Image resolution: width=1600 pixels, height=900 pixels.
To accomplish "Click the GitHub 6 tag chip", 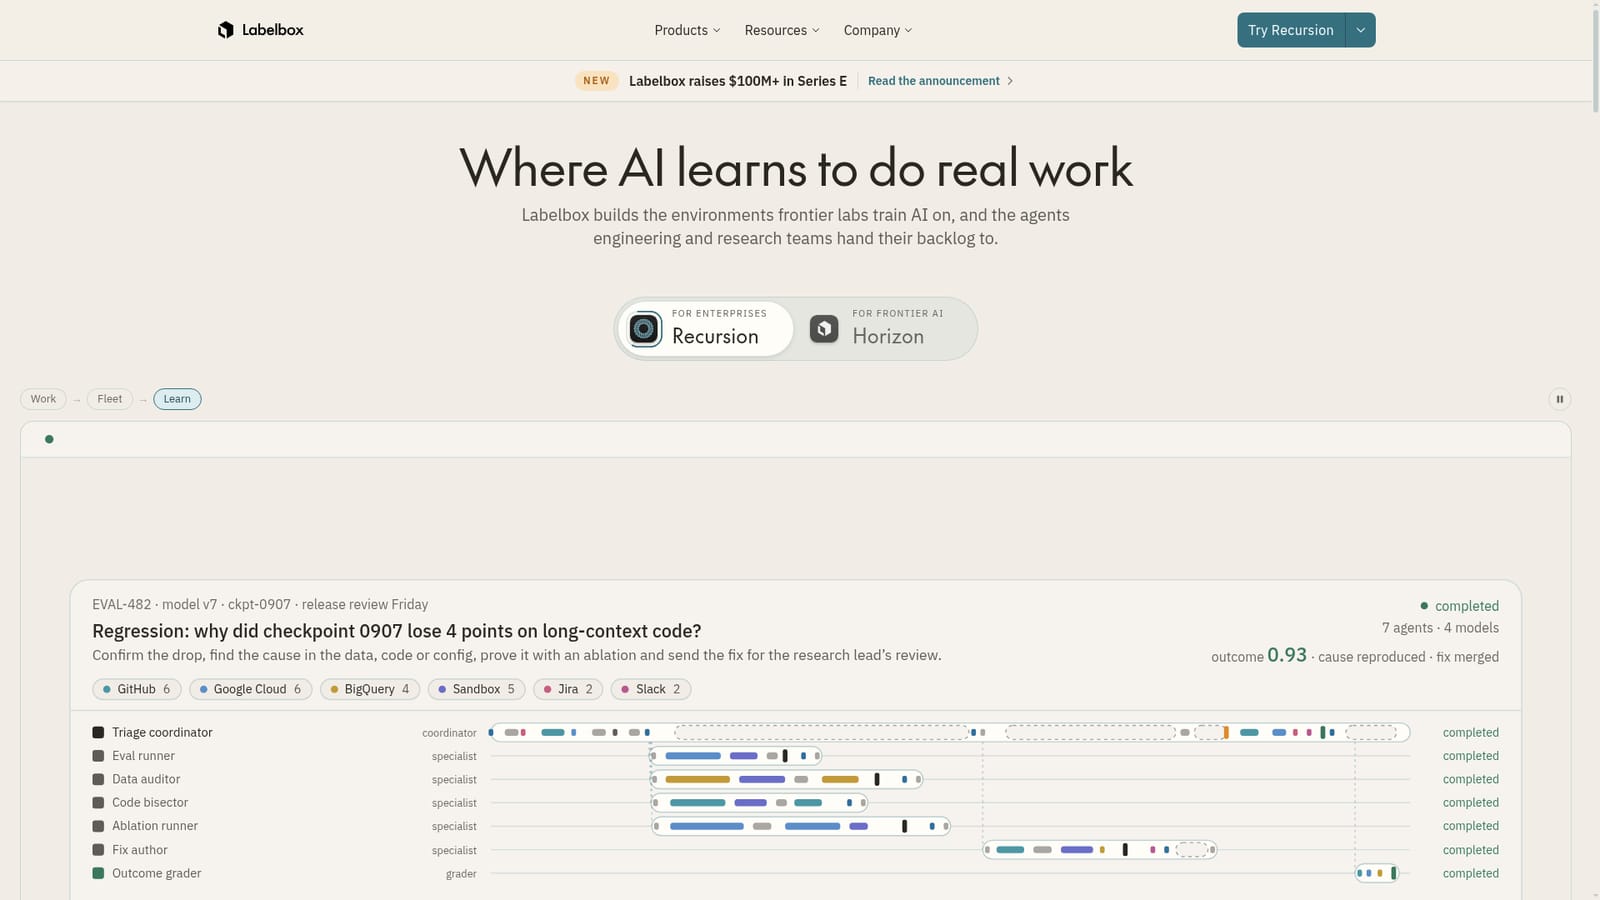I will click(x=137, y=689).
